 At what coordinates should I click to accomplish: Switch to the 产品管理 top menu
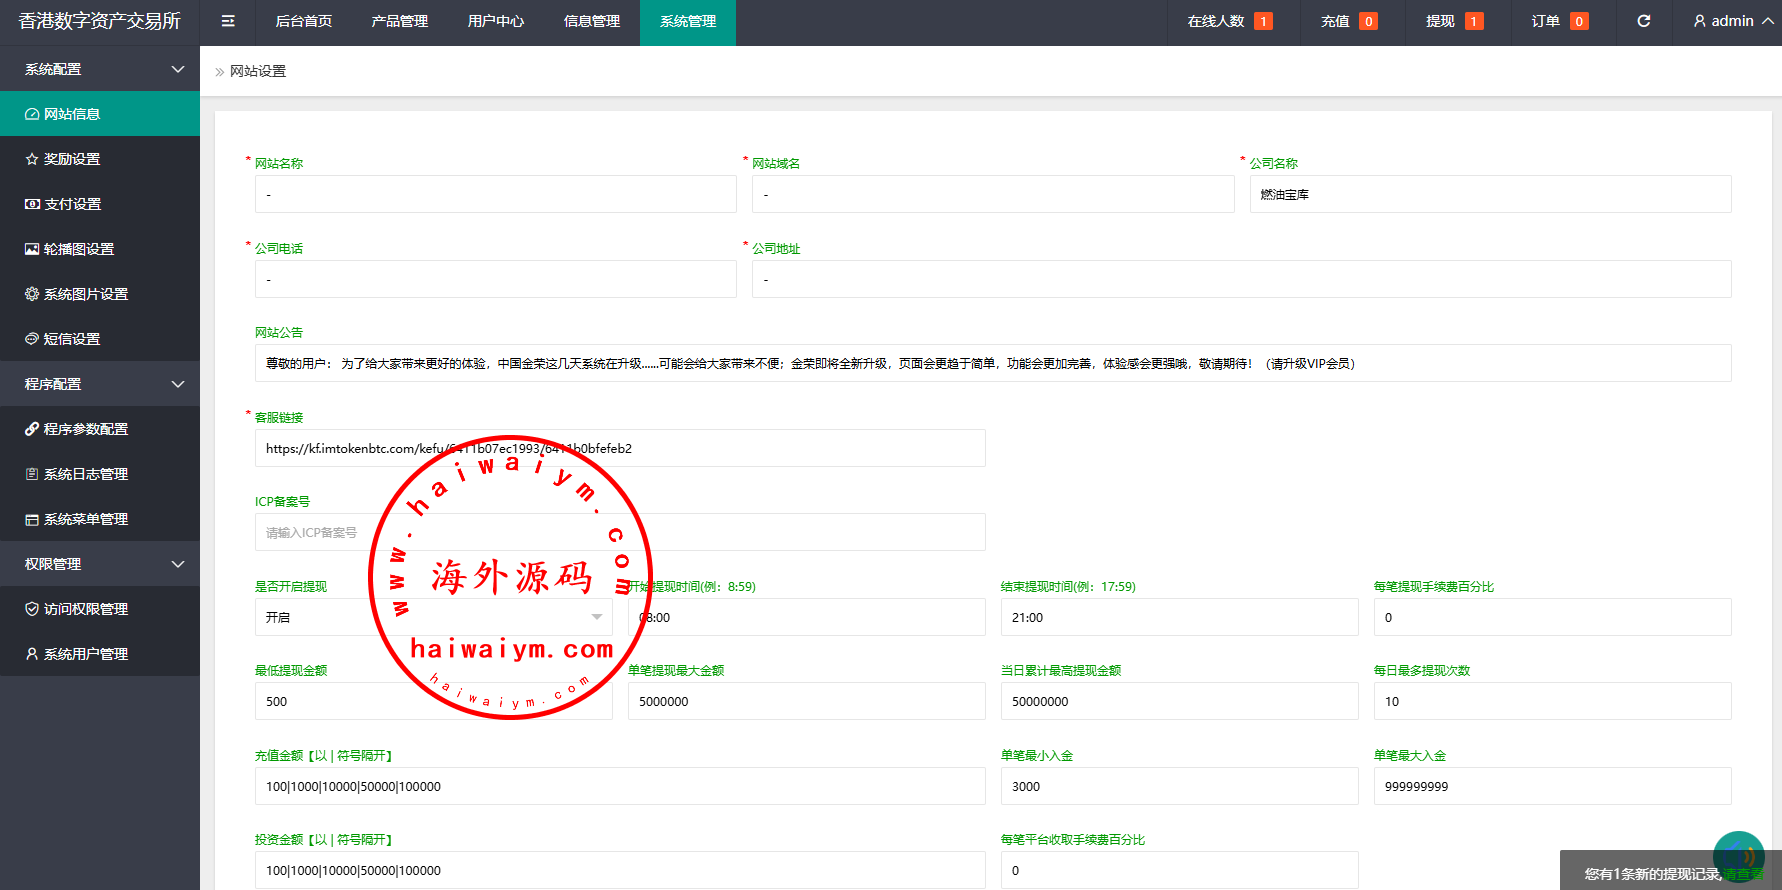point(399,21)
